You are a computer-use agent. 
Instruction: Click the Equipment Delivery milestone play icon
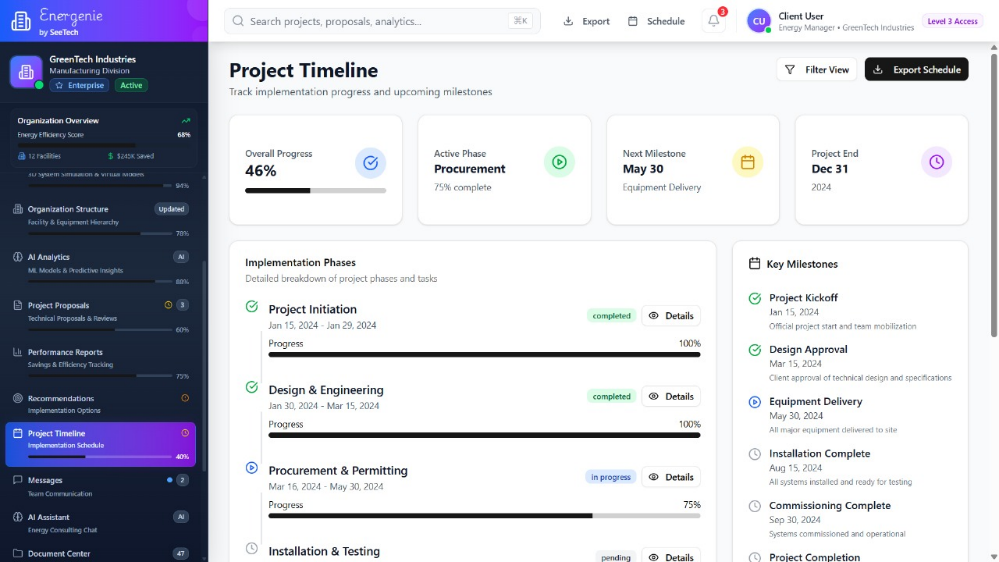point(755,402)
